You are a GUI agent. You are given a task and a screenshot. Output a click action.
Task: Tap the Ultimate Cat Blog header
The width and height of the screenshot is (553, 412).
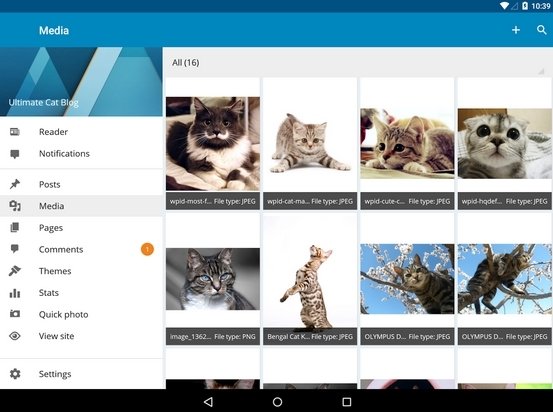click(81, 82)
